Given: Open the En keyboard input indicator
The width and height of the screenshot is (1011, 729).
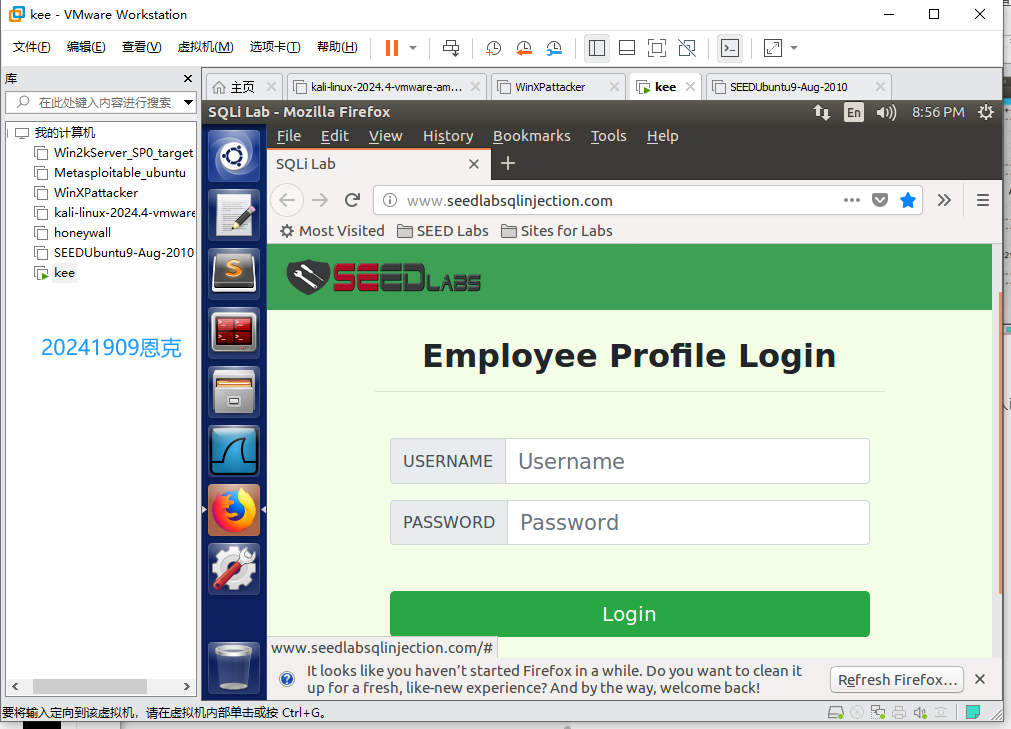Looking at the screenshot, I should 854,112.
